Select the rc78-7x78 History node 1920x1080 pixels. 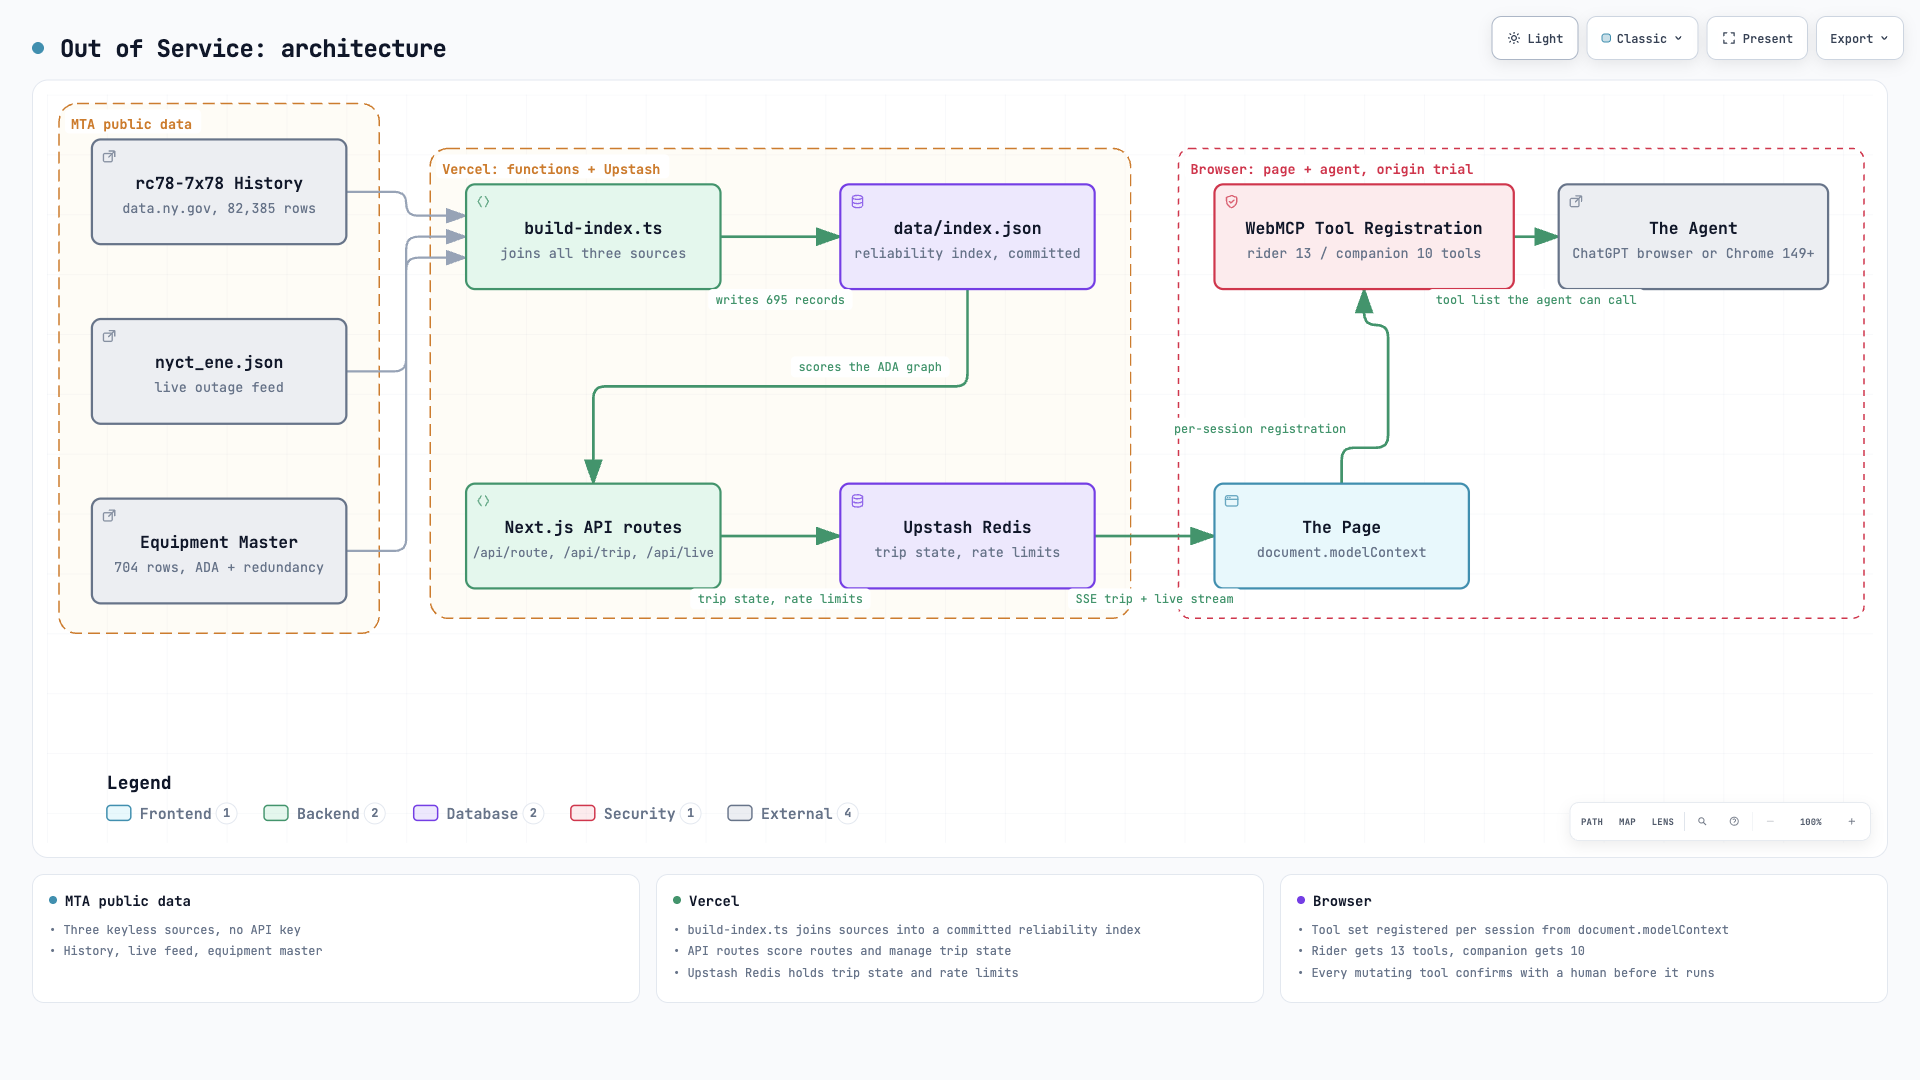pyautogui.click(x=219, y=192)
